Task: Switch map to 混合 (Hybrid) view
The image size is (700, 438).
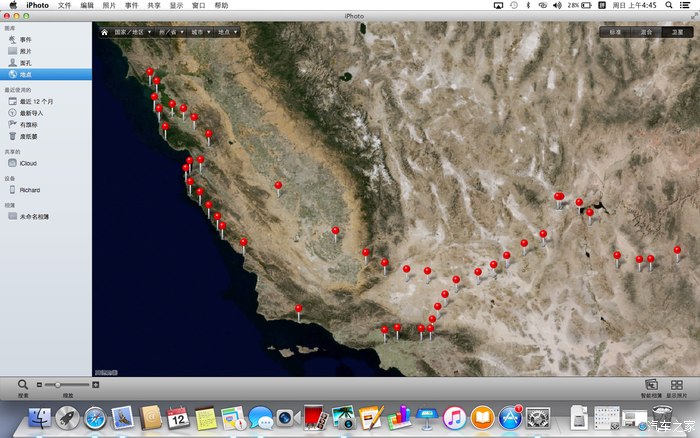Action: pyautogui.click(x=646, y=32)
